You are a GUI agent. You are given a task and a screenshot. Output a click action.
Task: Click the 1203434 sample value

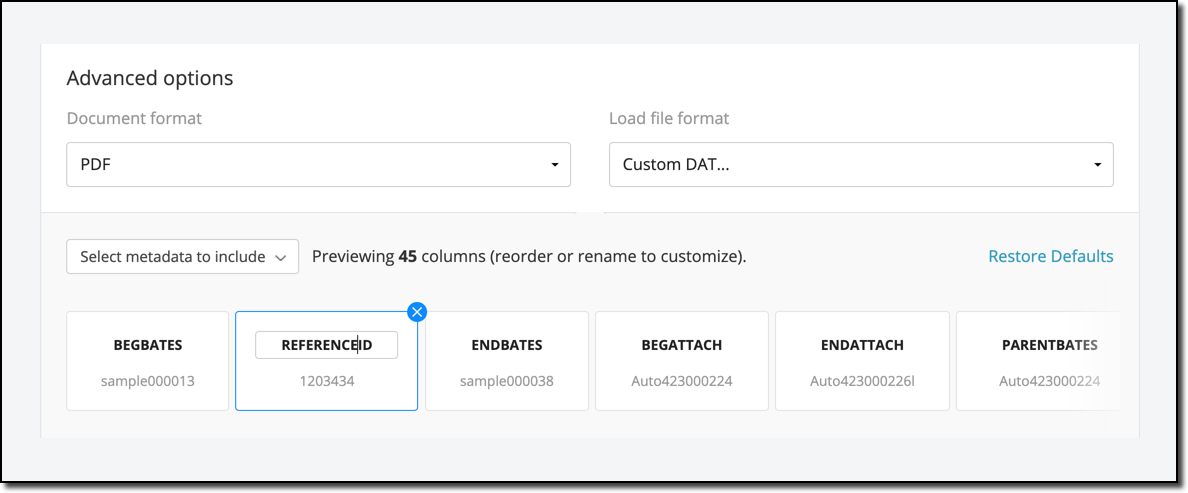click(326, 381)
